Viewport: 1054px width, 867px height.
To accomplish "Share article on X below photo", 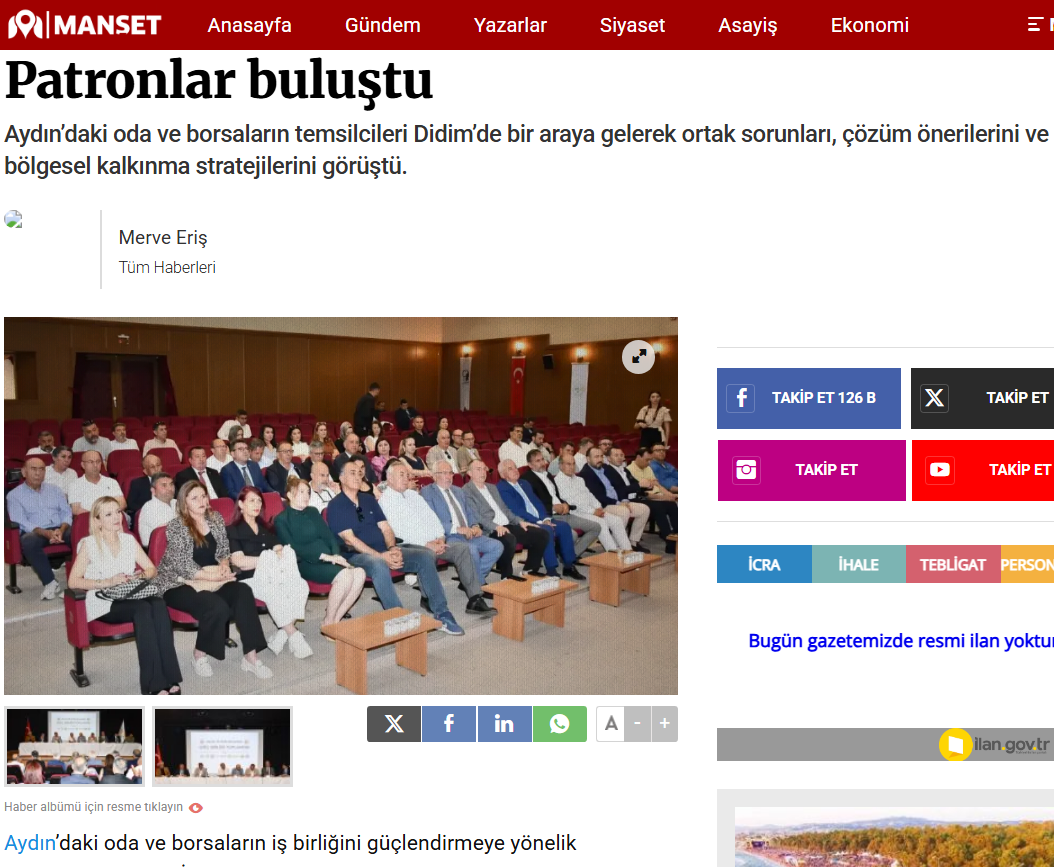I will click(394, 724).
